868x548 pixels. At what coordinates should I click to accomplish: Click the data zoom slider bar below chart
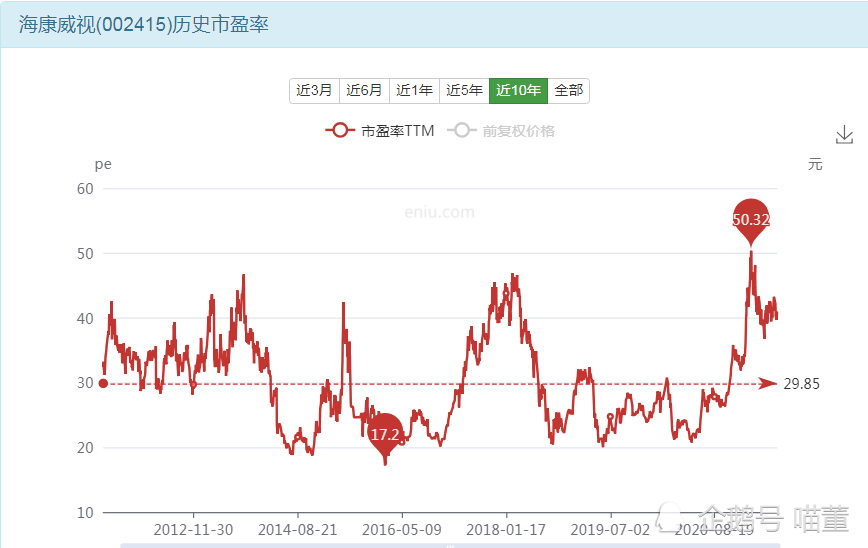click(x=450, y=545)
